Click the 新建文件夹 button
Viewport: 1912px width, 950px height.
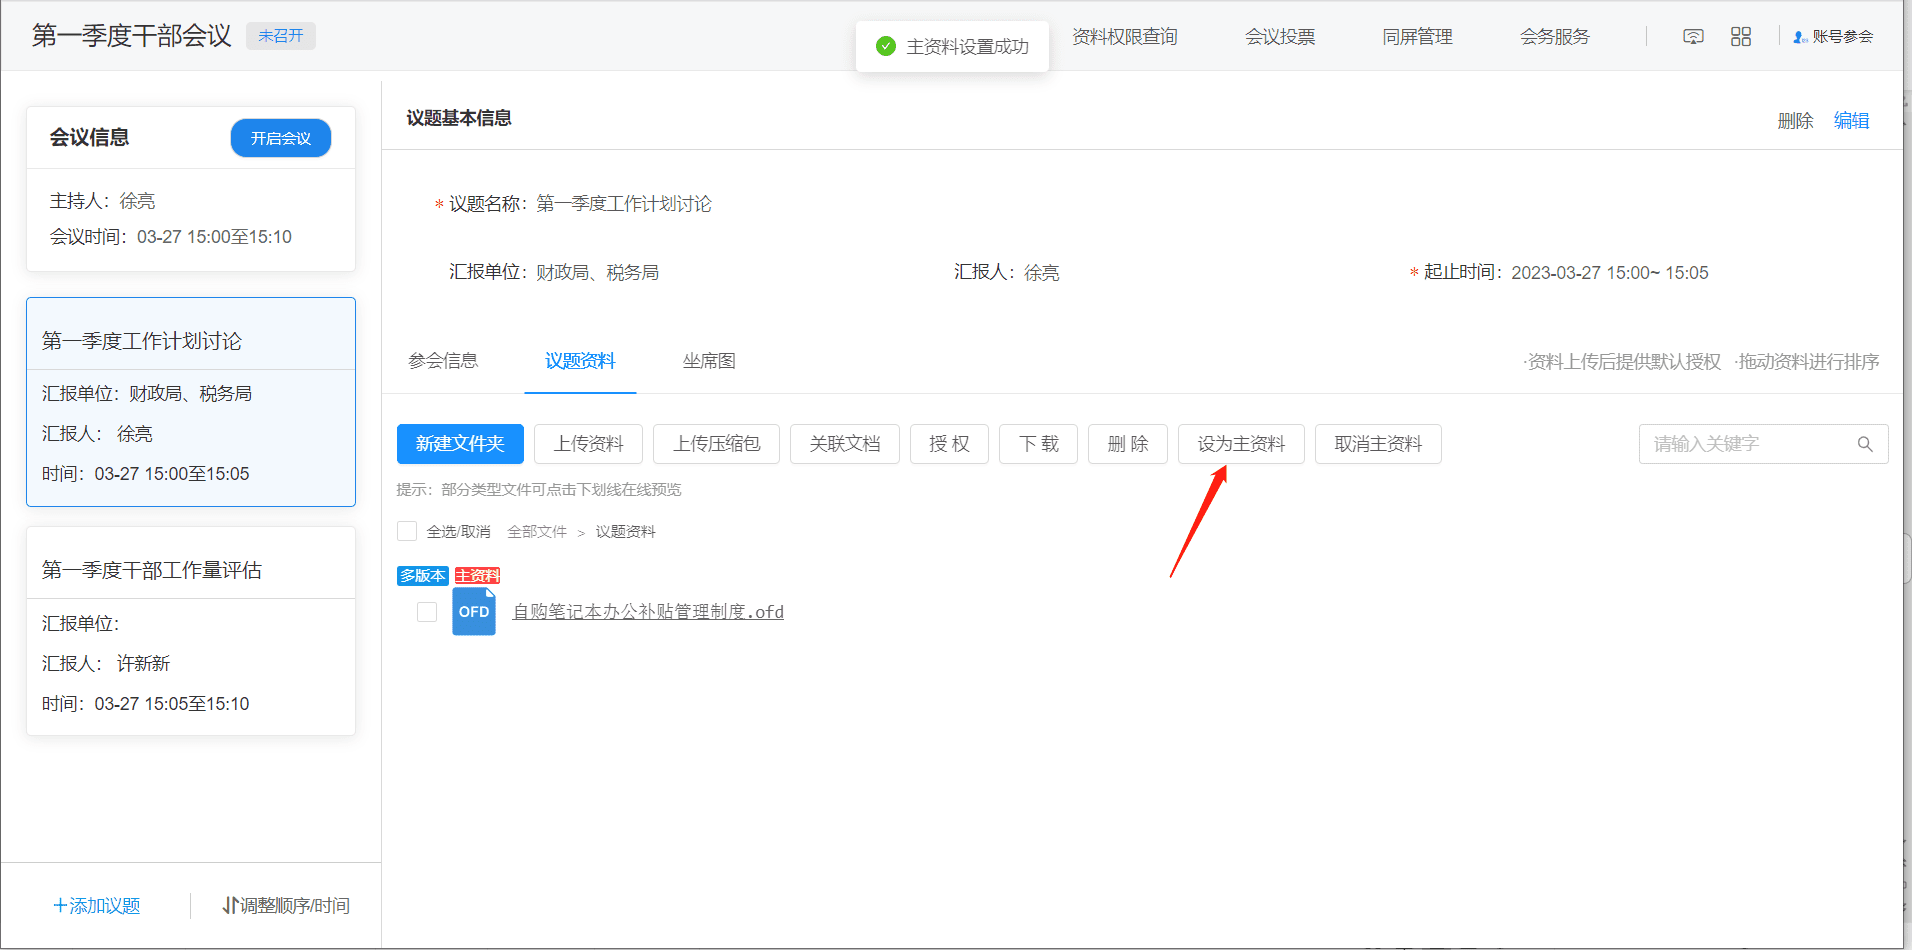click(x=460, y=444)
